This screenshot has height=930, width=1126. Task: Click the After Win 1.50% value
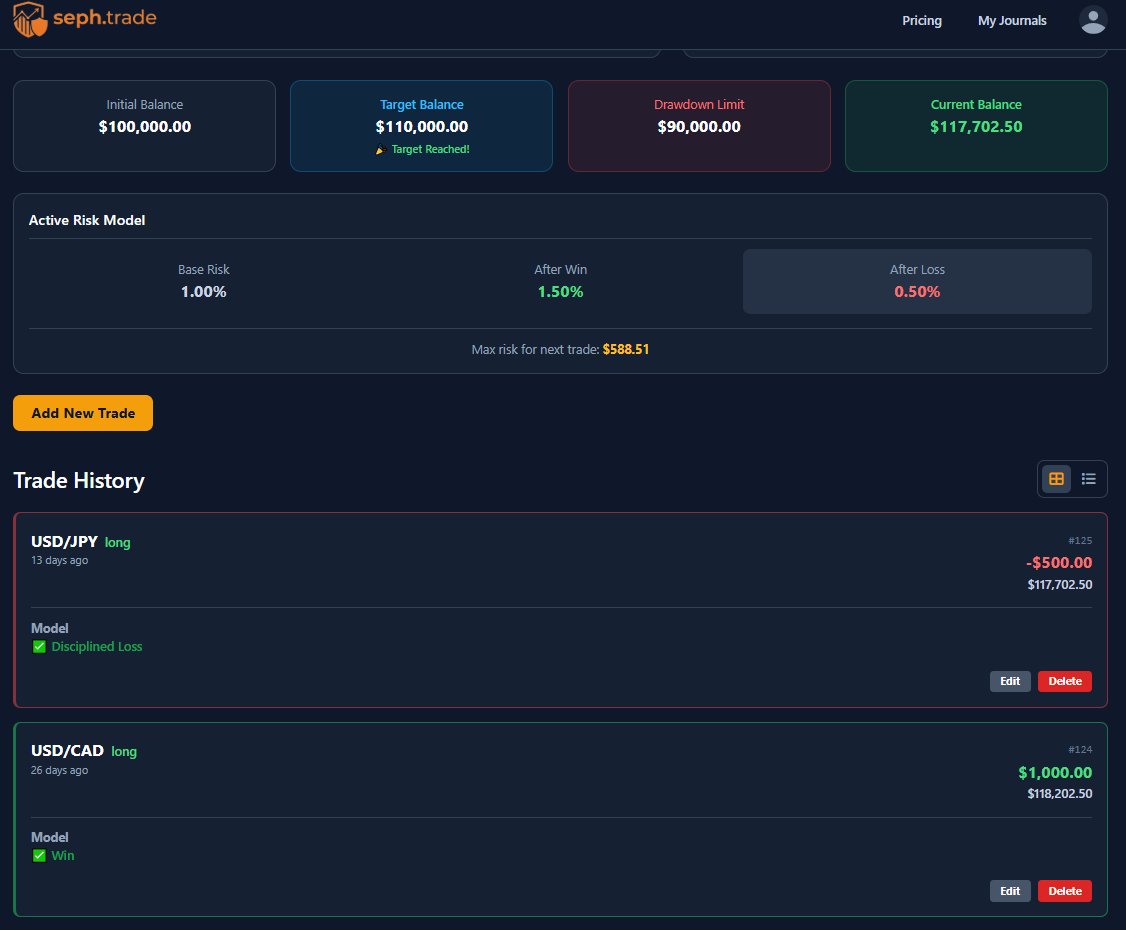click(x=560, y=292)
